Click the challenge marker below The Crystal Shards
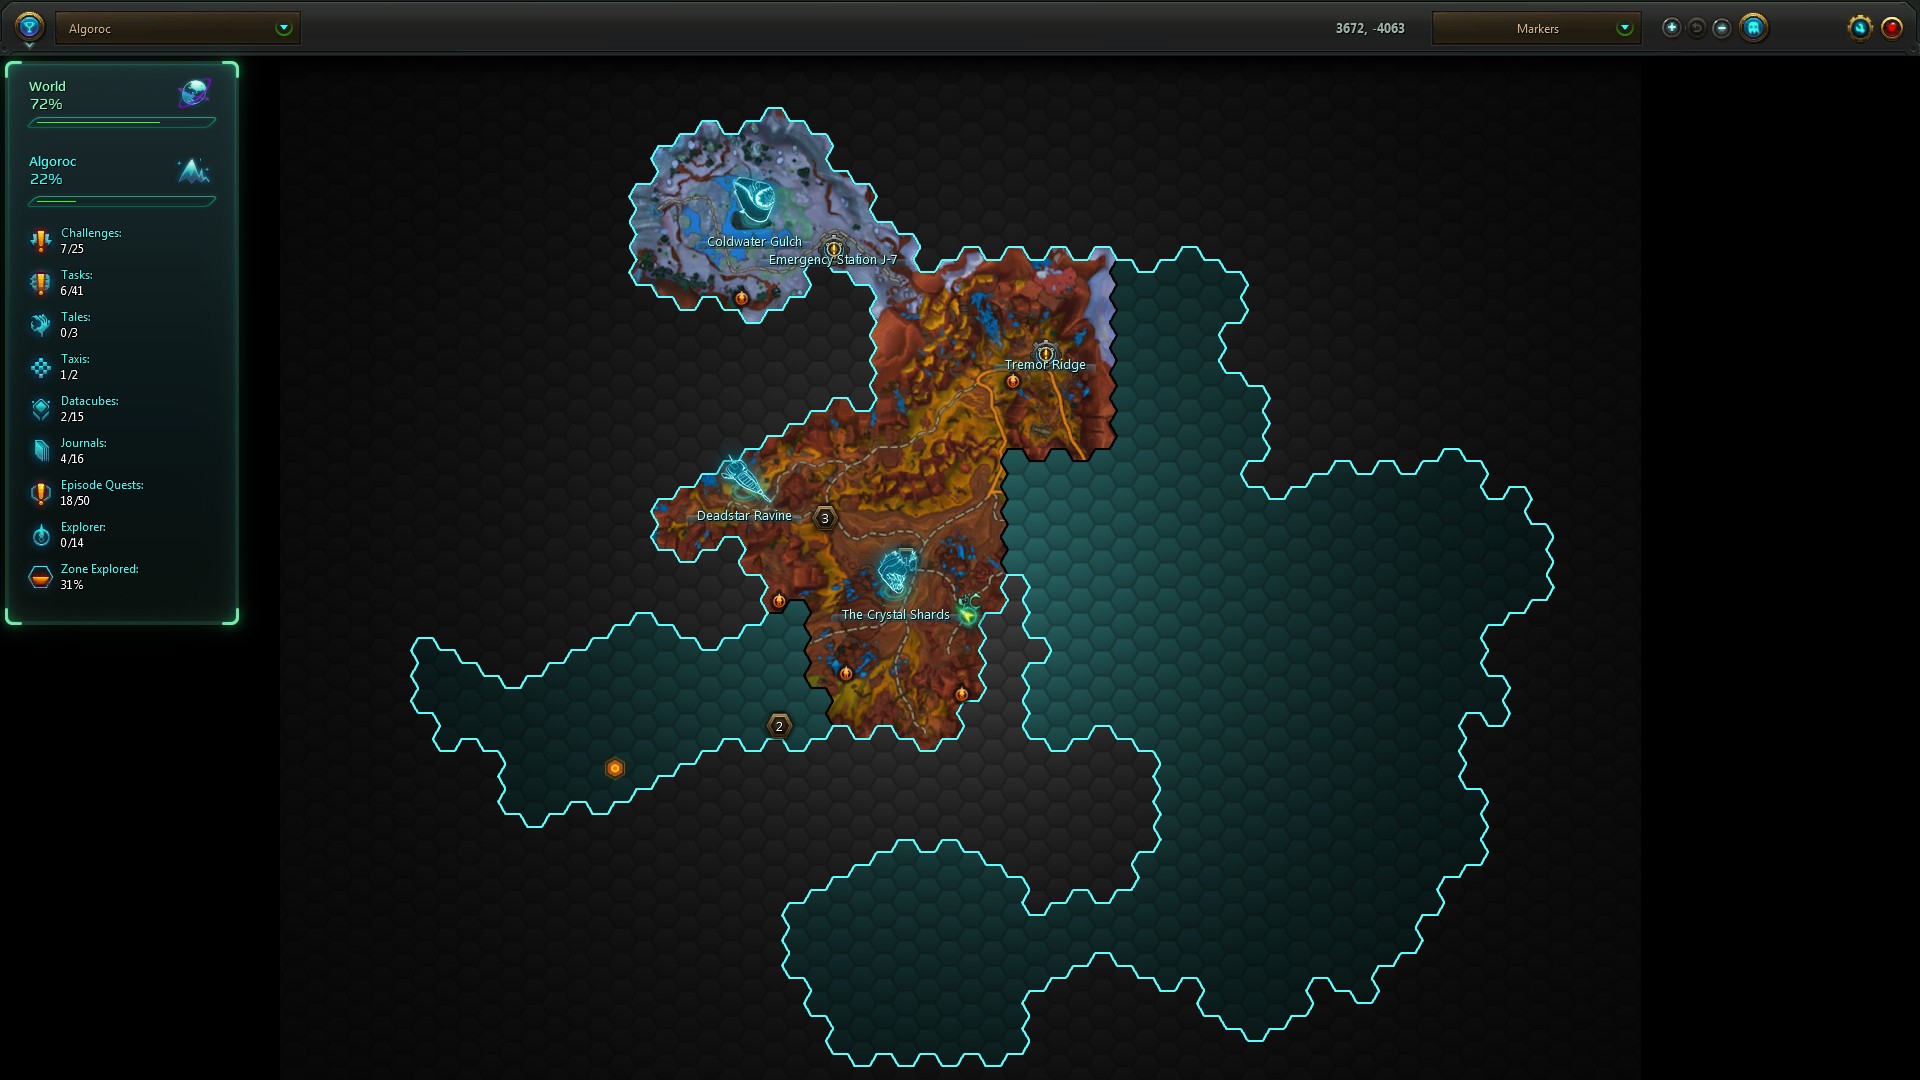The width and height of the screenshot is (1920, 1080). [x=845, y=673]
